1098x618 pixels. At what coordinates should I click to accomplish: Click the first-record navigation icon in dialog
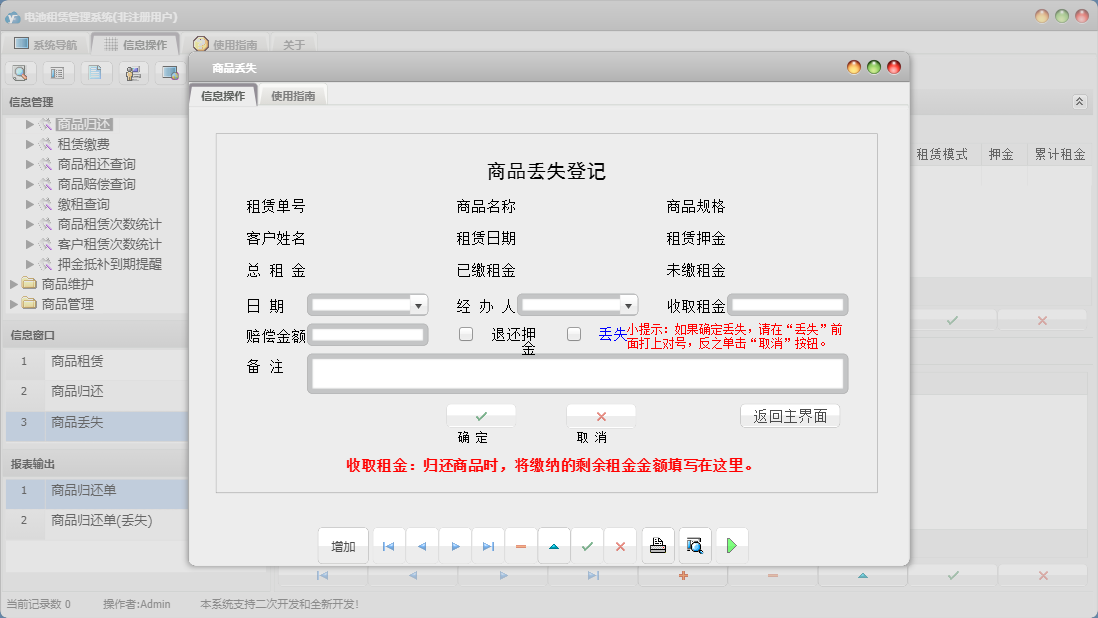pos(388,545)
